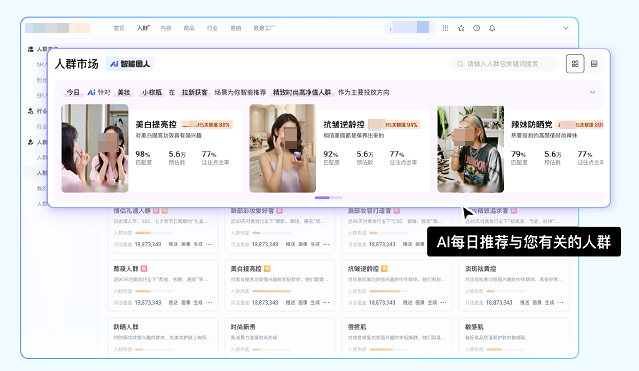Click the third sidebar section icon
The image size is (639, 371).
pyautogui.click(x=31, y=142)
